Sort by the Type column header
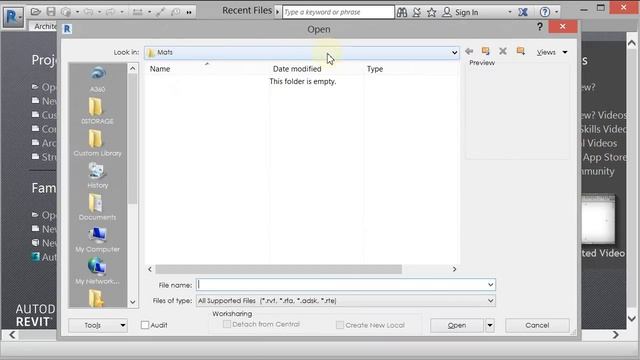The height and width of the screenshot is (360, 640). [x=411, y=69]
